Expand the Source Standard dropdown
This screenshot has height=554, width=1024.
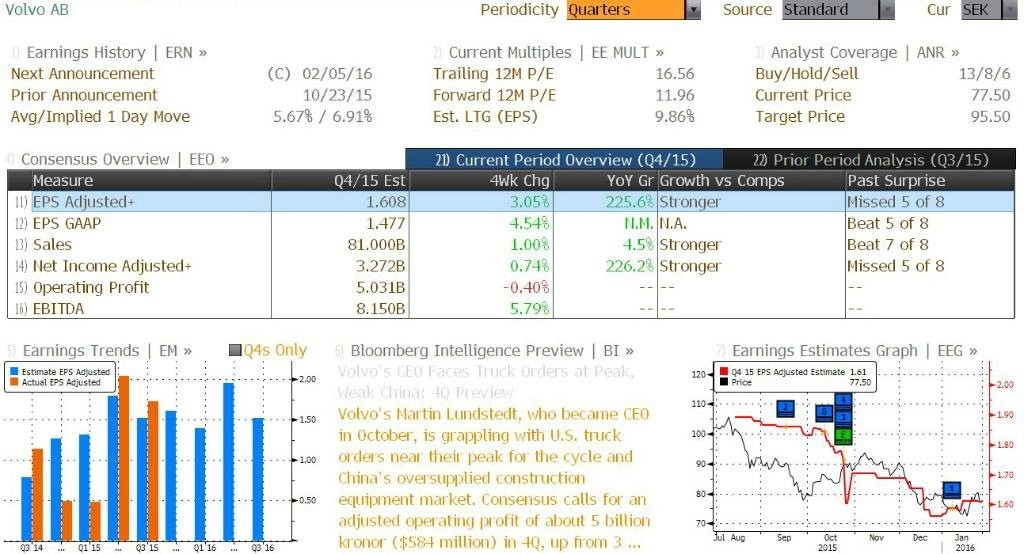click(886, 10)
